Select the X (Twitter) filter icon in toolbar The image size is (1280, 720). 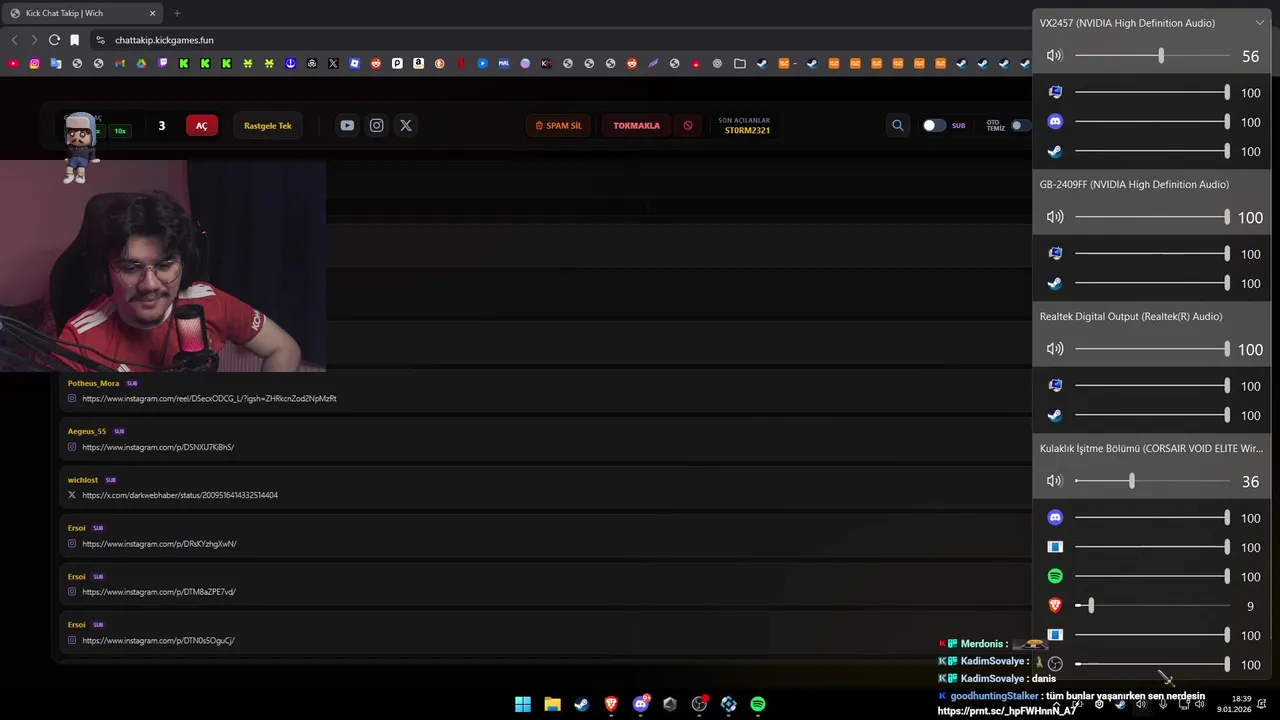point(406,125)
